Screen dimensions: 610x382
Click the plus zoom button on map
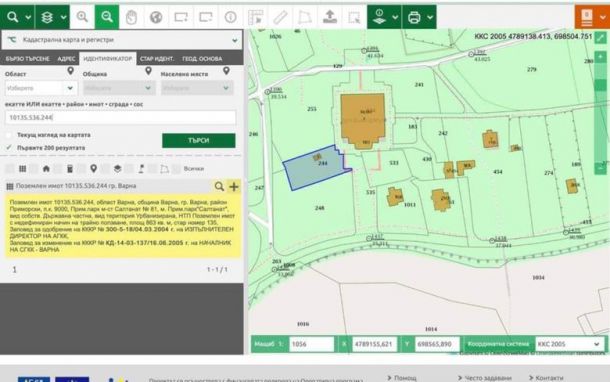coord(601,57)
